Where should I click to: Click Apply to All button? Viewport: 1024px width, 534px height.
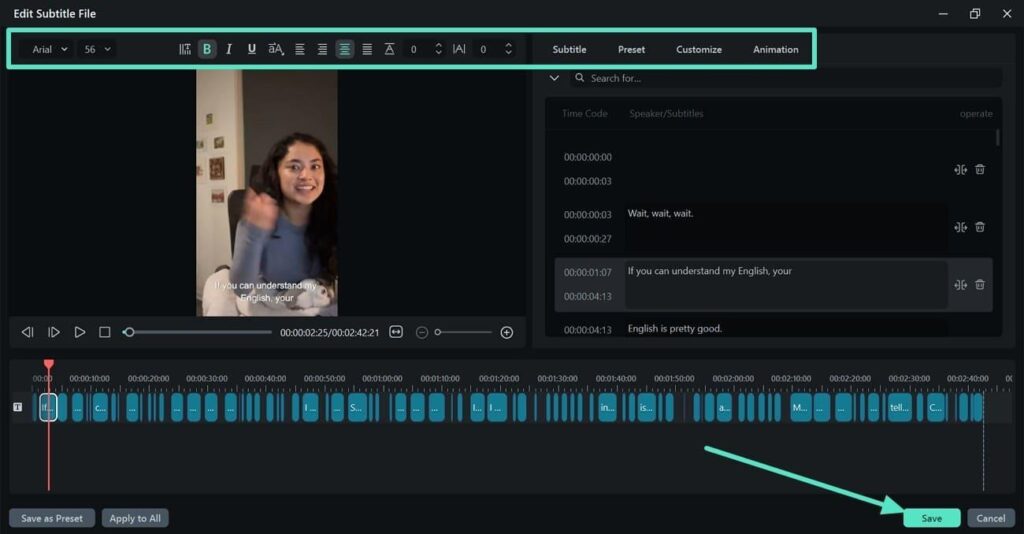point(135,518)
